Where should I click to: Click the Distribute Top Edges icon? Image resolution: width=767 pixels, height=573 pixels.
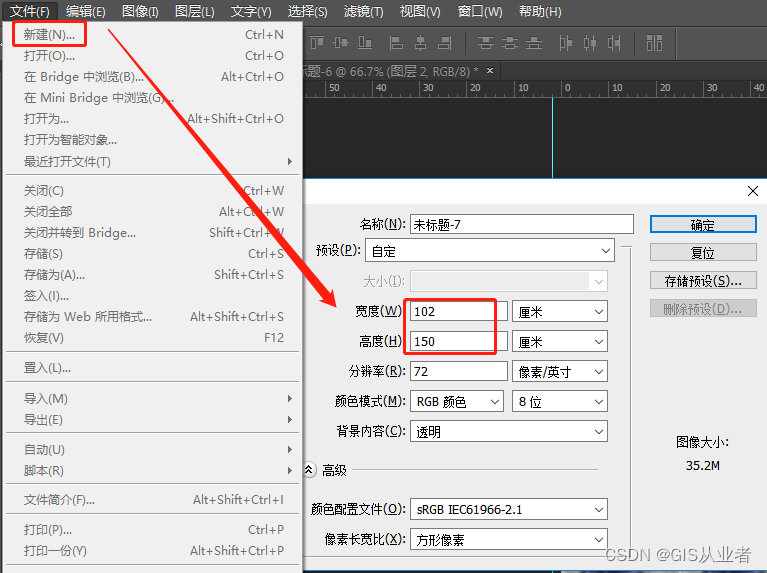click(x=485, y=43)
